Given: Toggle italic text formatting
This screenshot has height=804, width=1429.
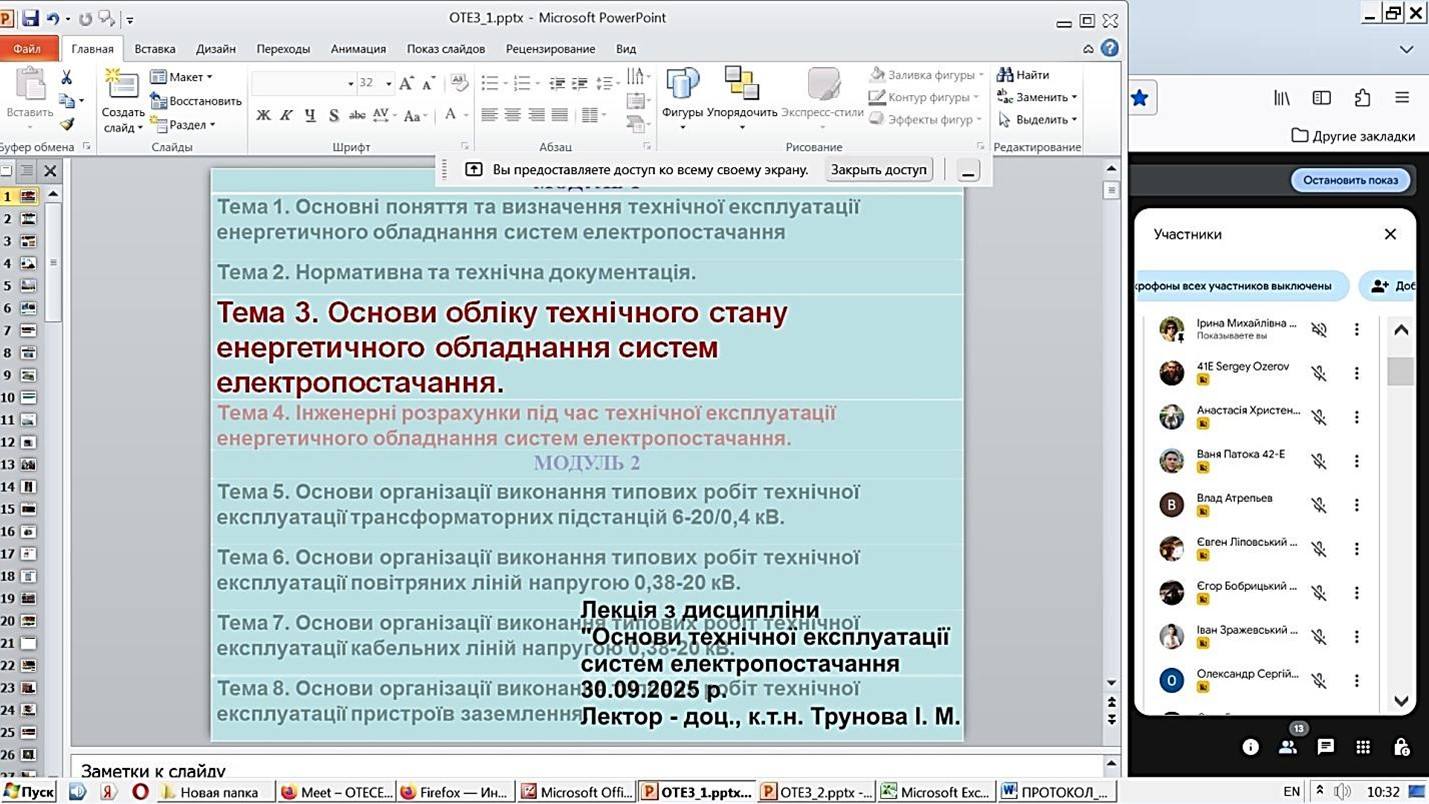Looking at the screenshot, I should pos(286,115).
